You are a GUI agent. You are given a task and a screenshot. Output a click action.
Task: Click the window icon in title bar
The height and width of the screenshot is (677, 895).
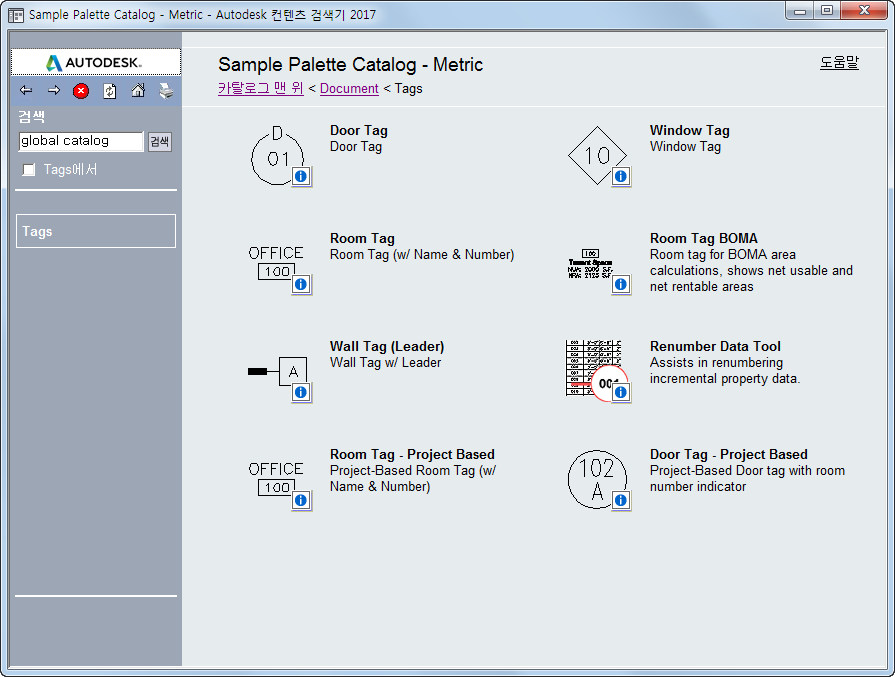click(x=15, y=15)
